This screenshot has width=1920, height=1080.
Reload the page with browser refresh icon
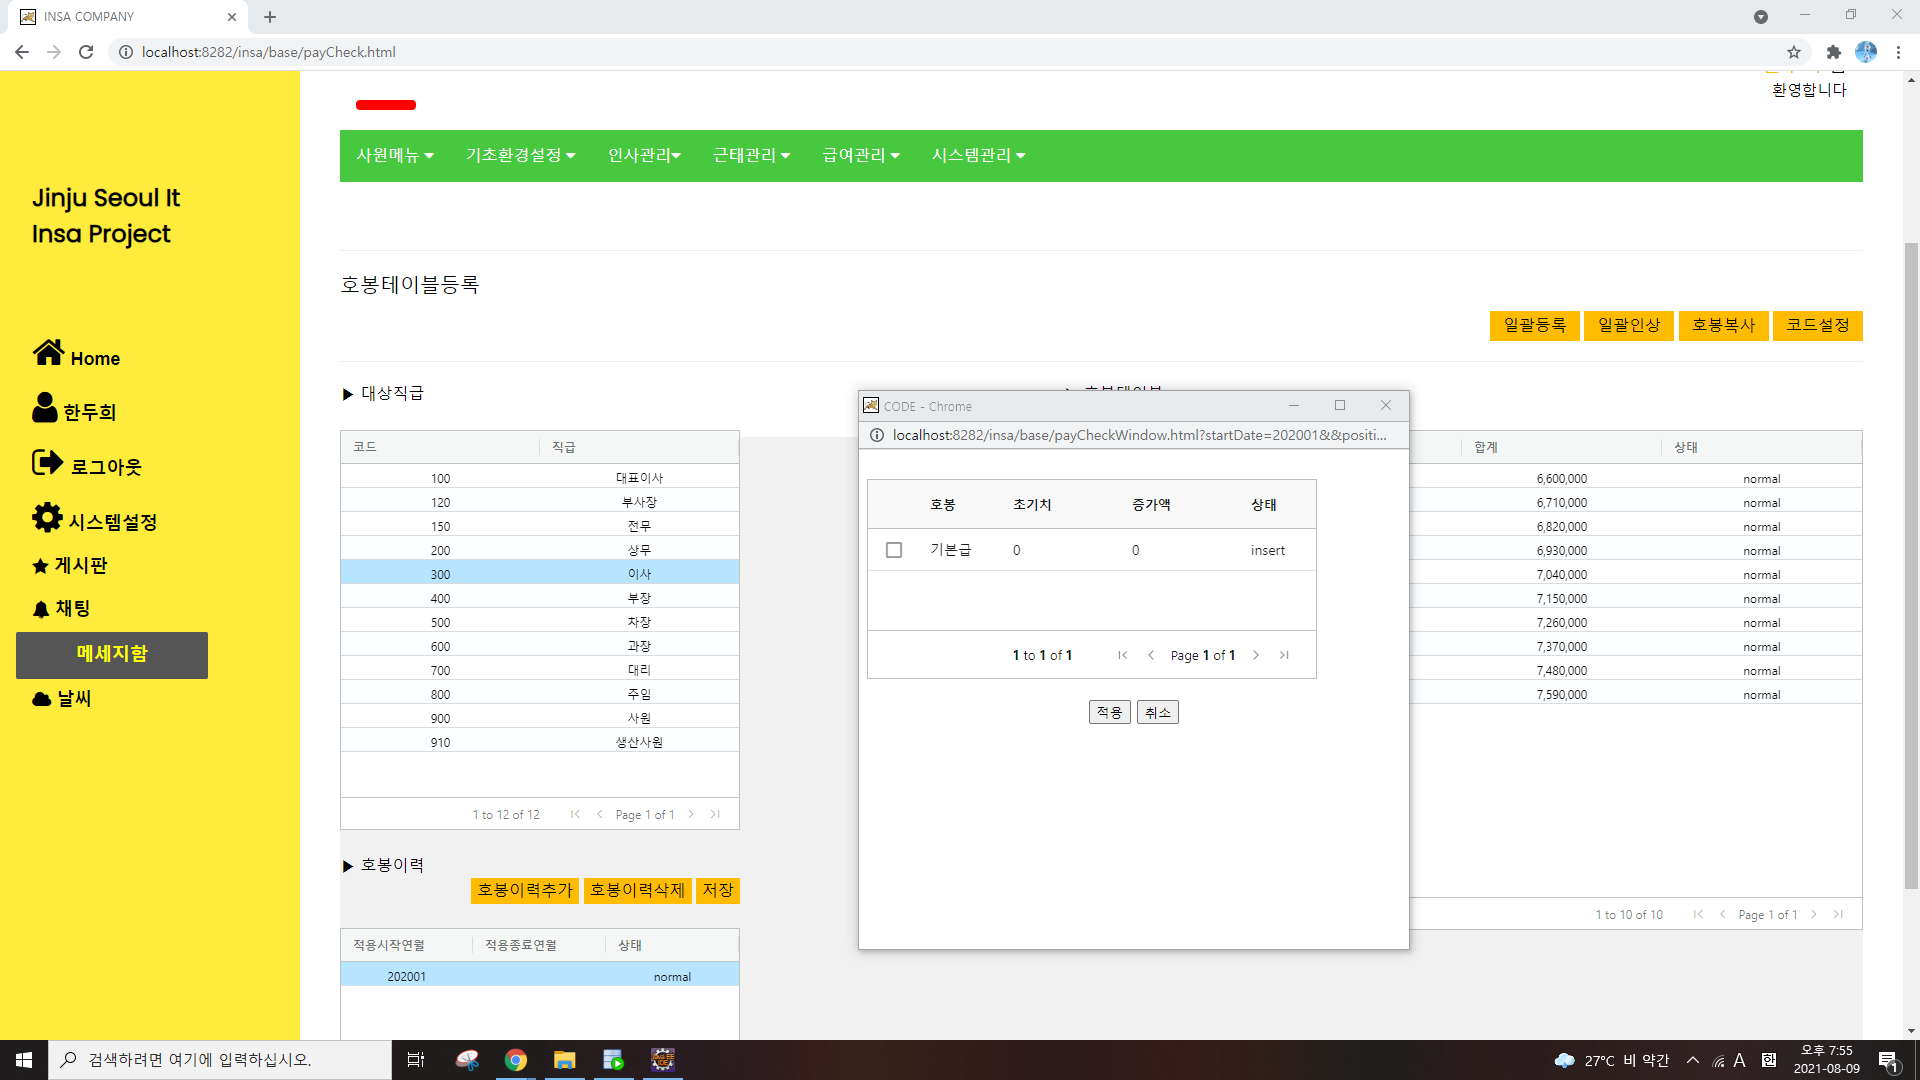point(86,52)
